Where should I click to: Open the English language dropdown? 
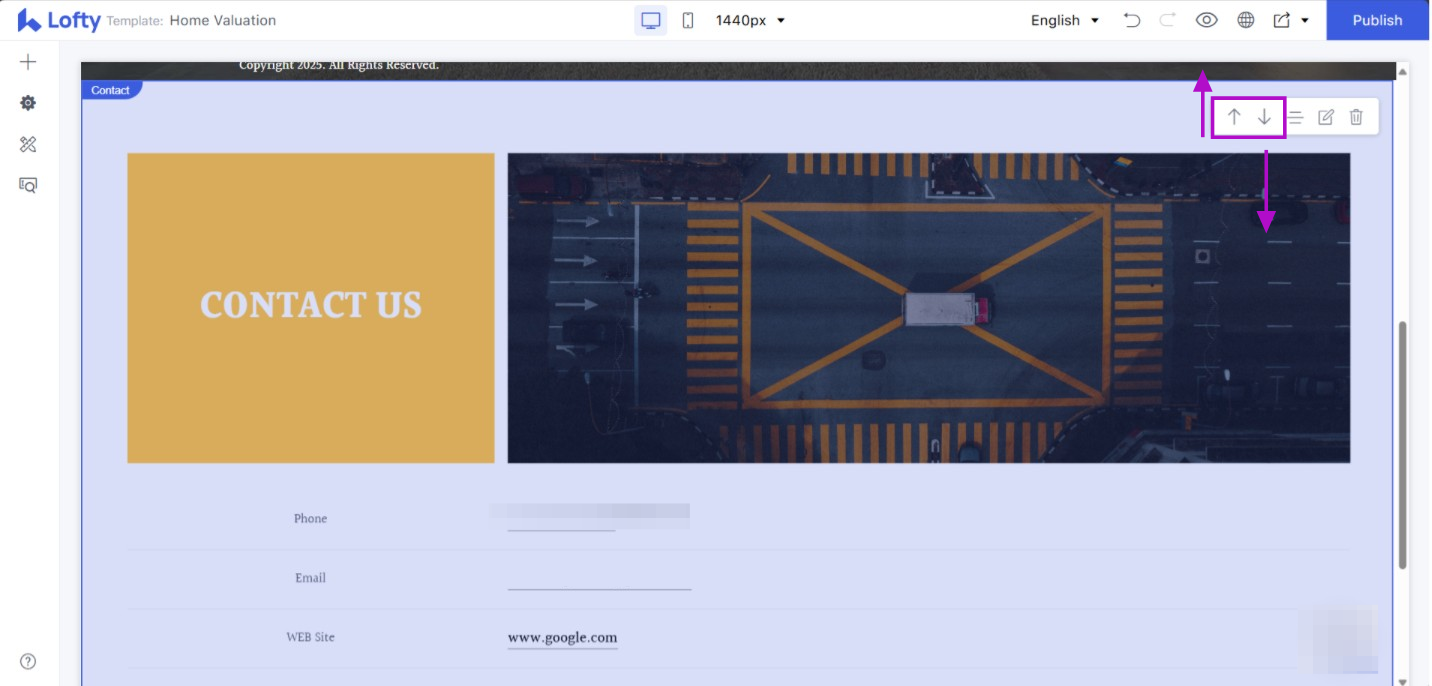click(1065, 20)
